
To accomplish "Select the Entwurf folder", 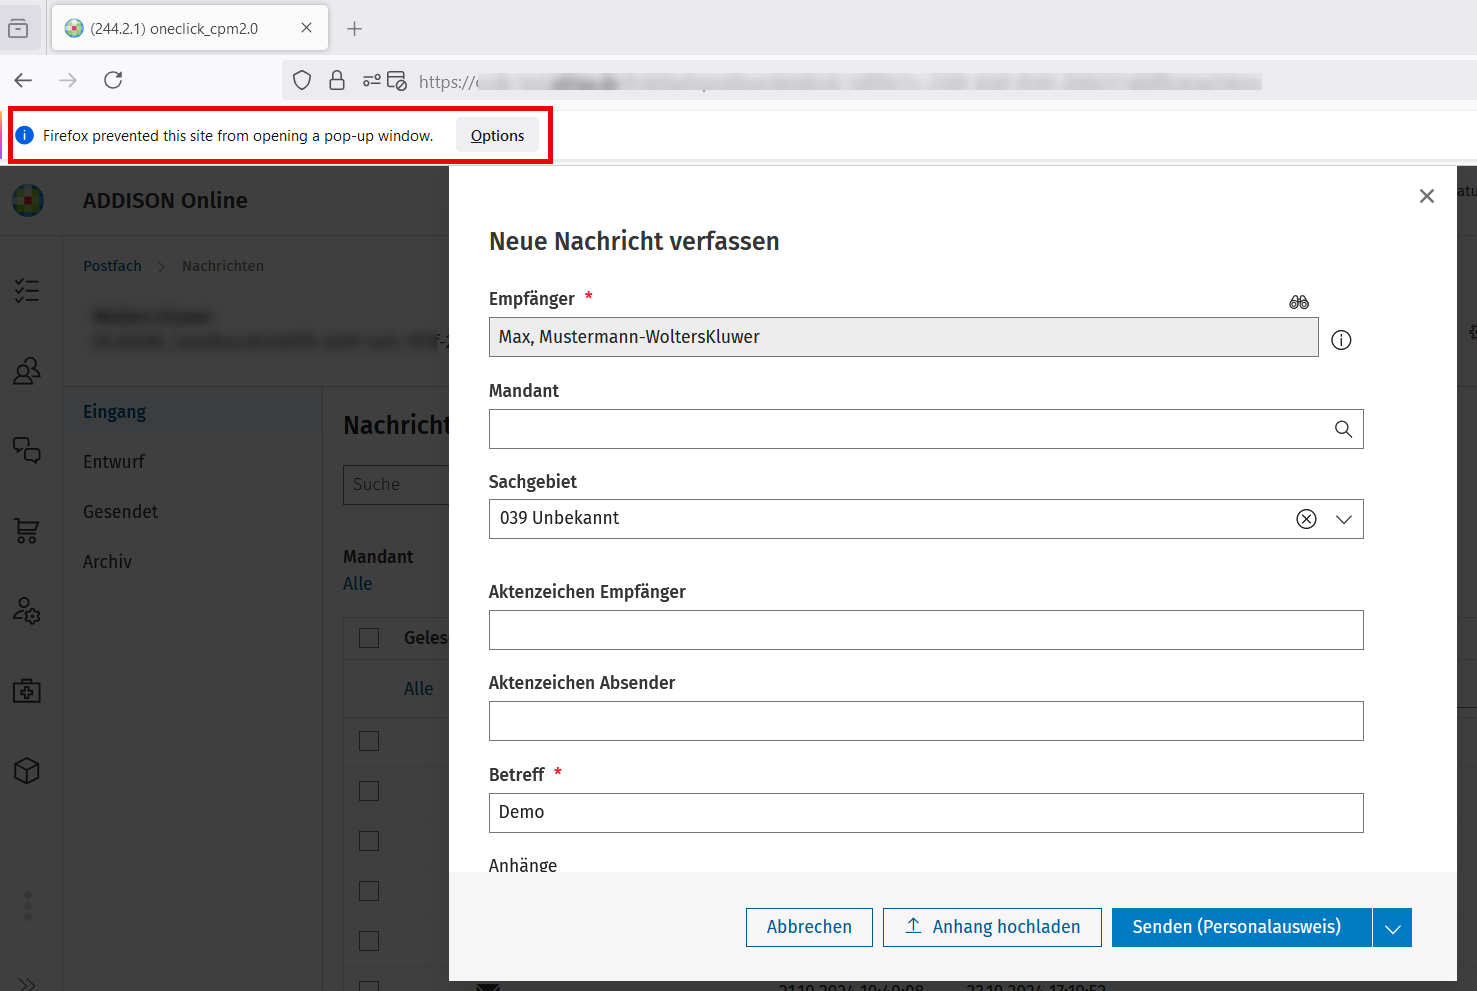I will coord(114,462).
